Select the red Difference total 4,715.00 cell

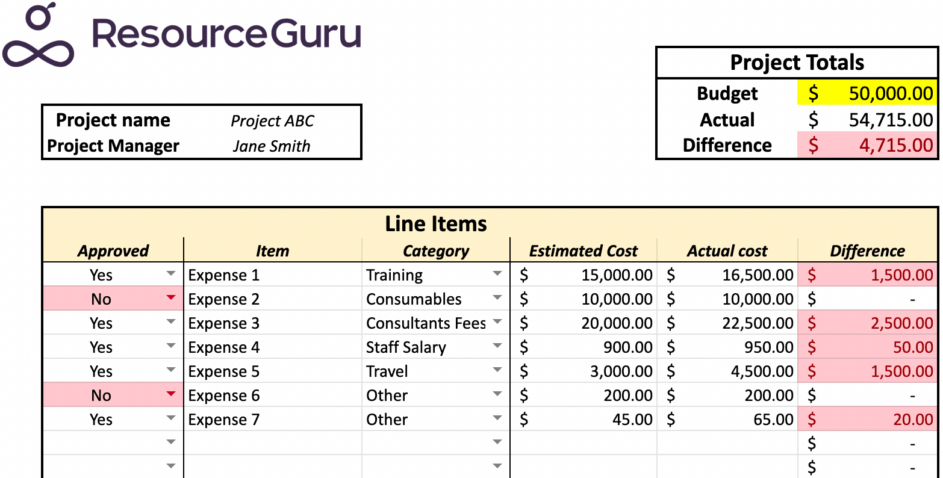pos(867,146)
